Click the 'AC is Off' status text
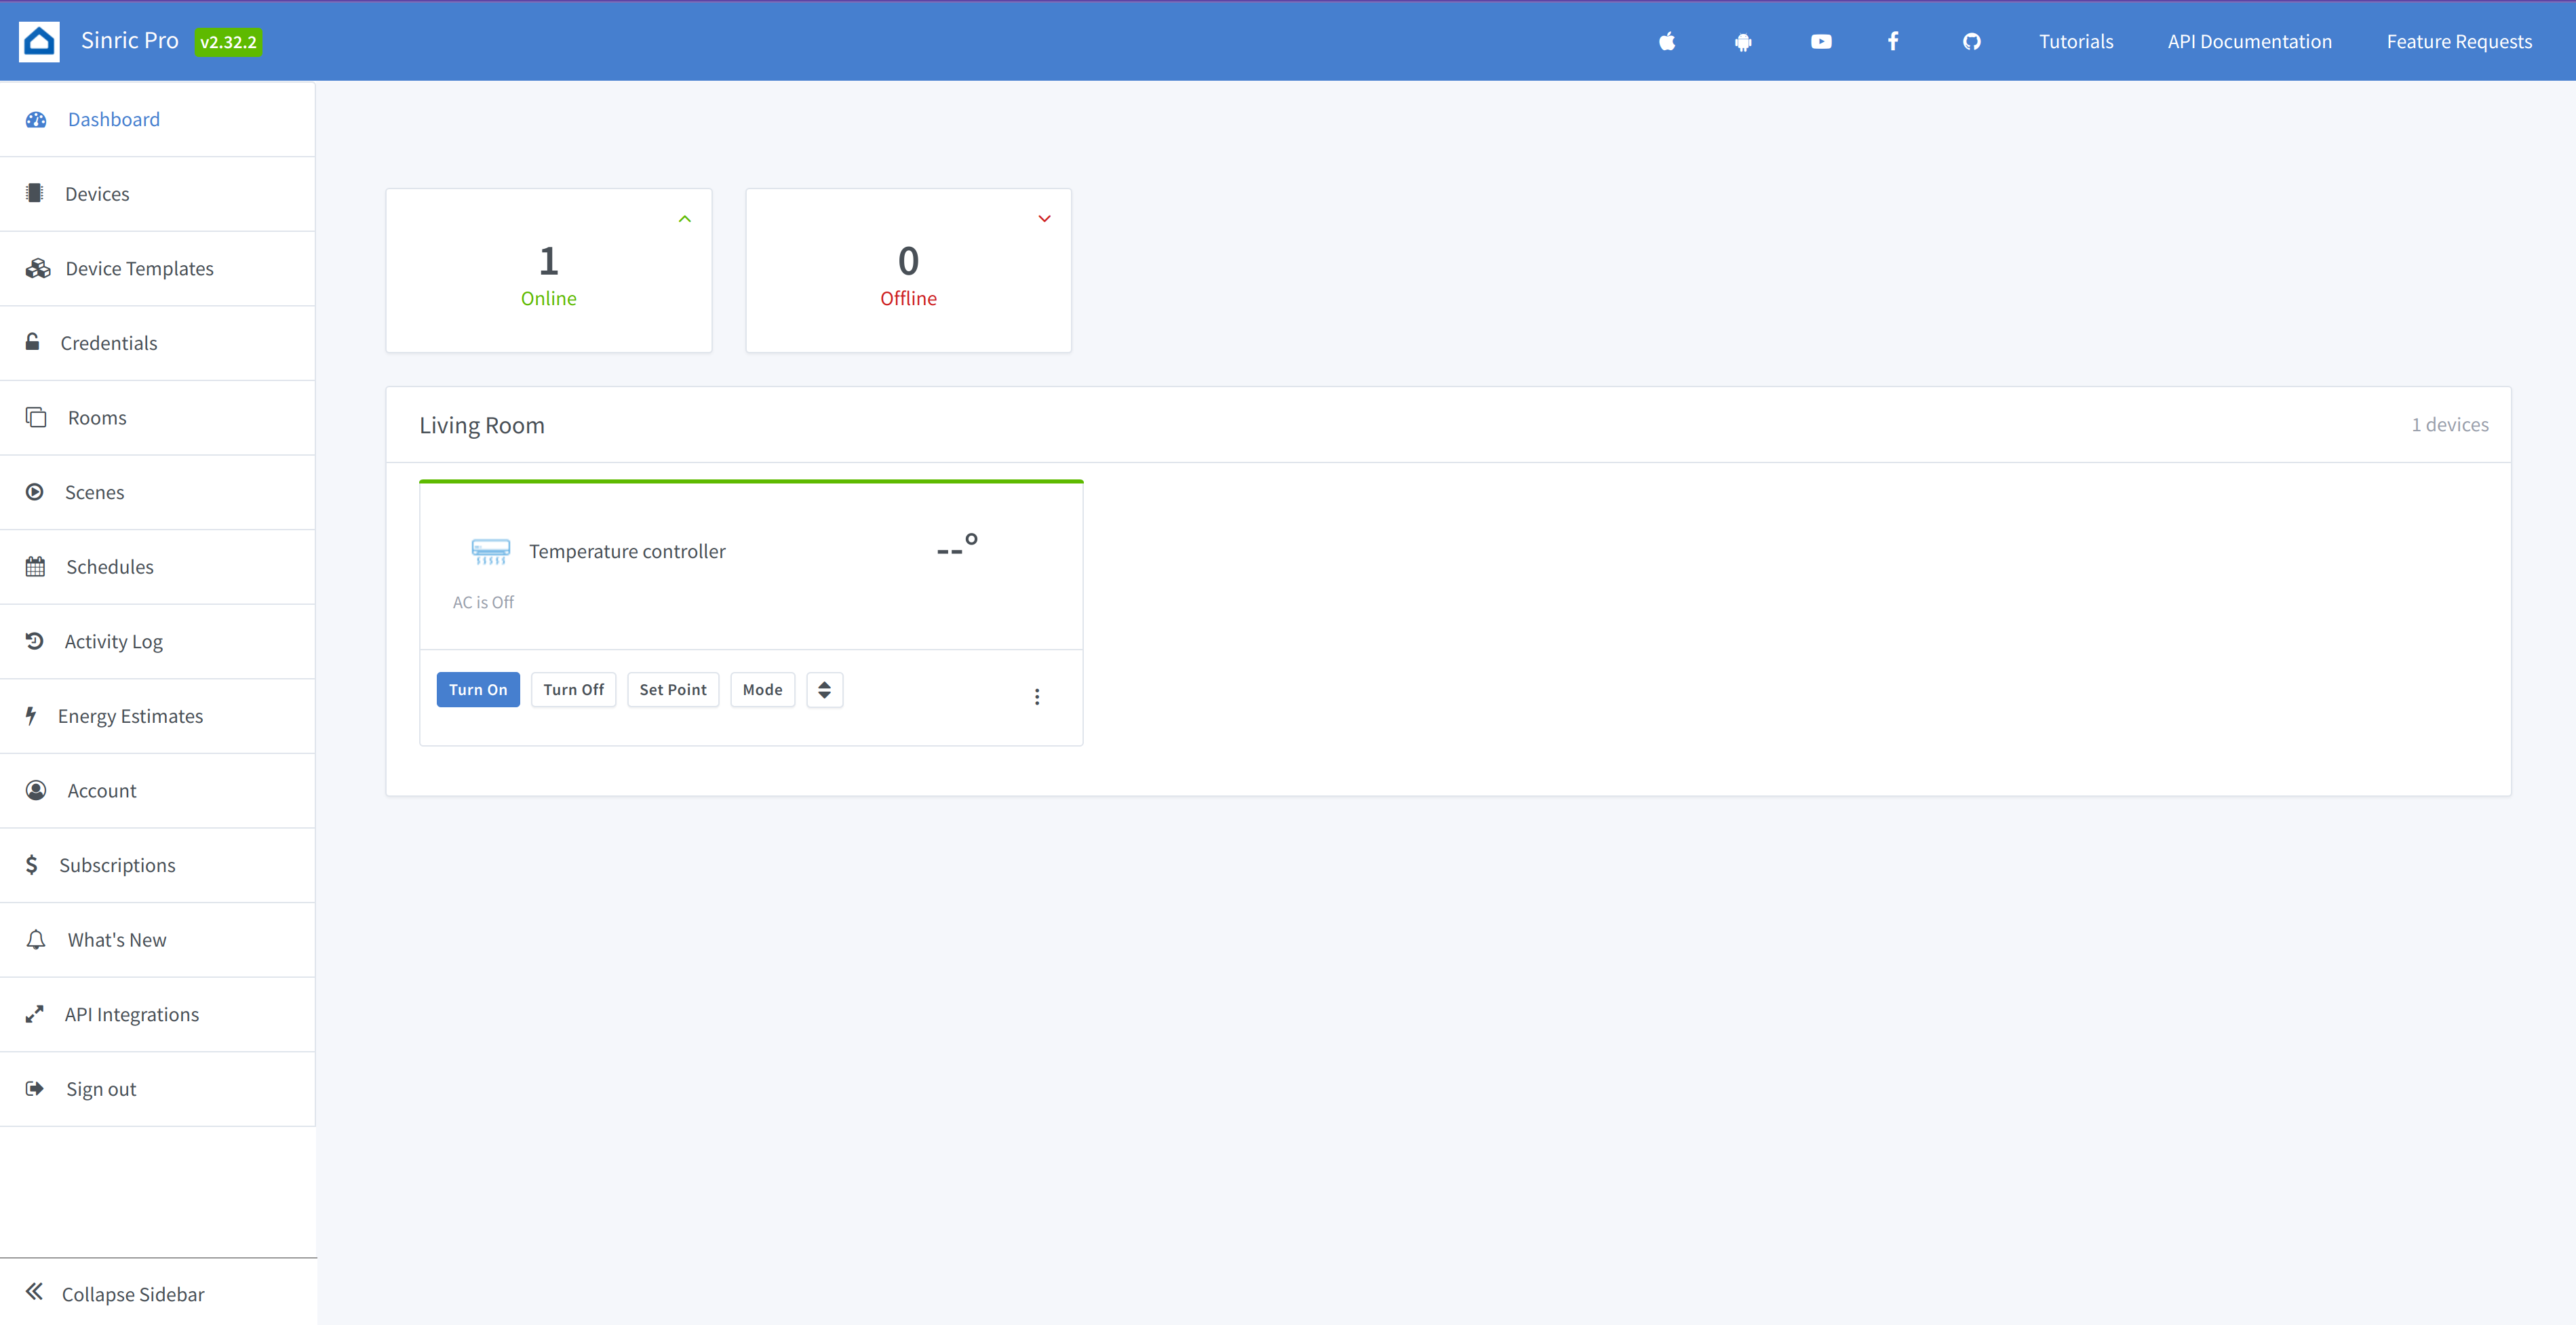The image size is (2576, 1325). [483, 602]
